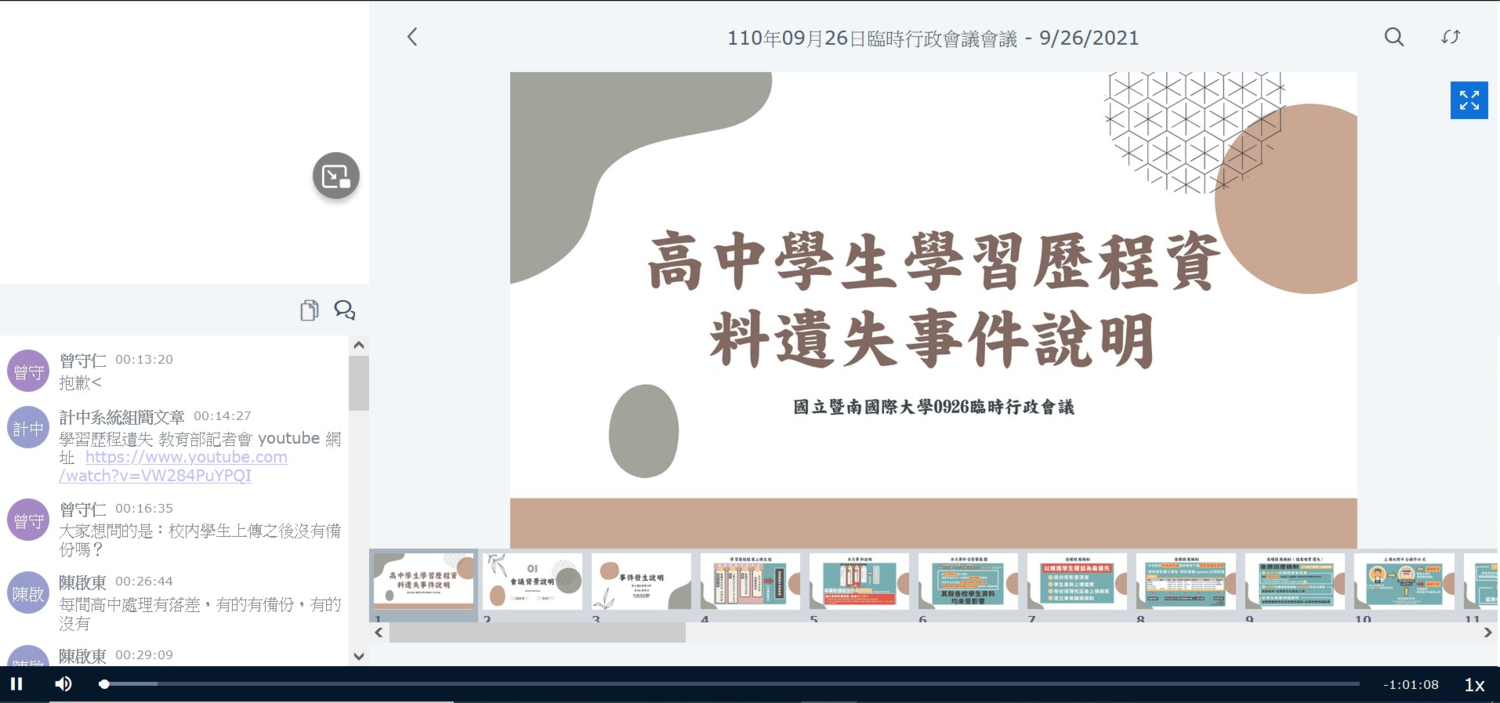The height and width of the screenshot is (703, 1500).
Task: Select slide thumbnail 5
Action: (859, 581)
